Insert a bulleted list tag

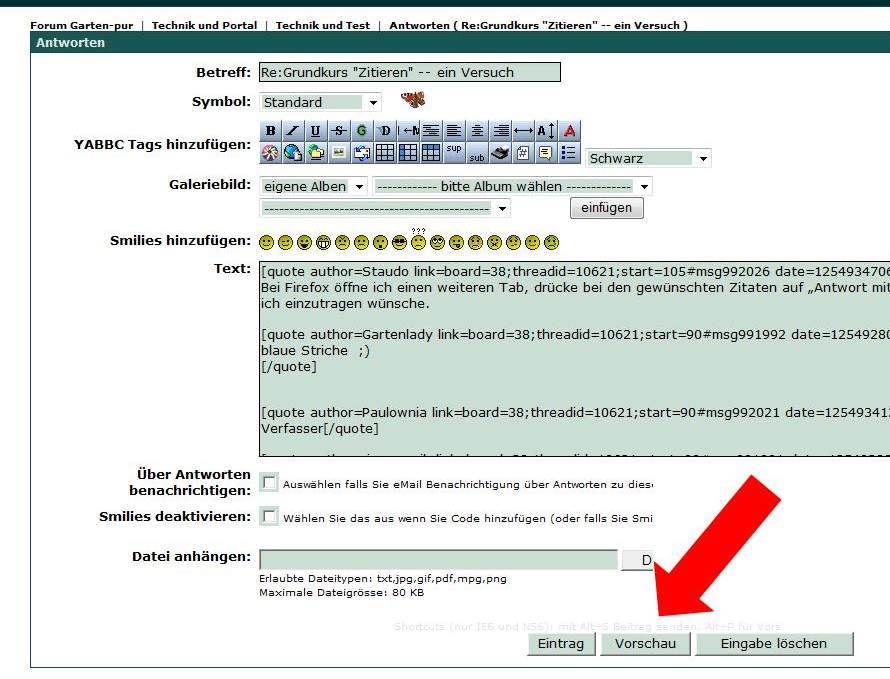click(569, 153)
